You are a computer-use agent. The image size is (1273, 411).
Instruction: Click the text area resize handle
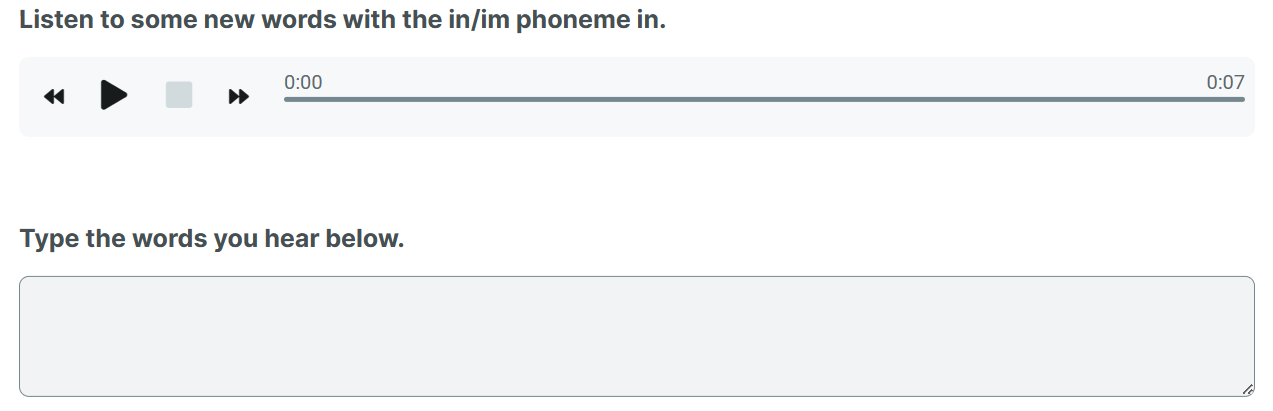click(x=1247, y=389)
